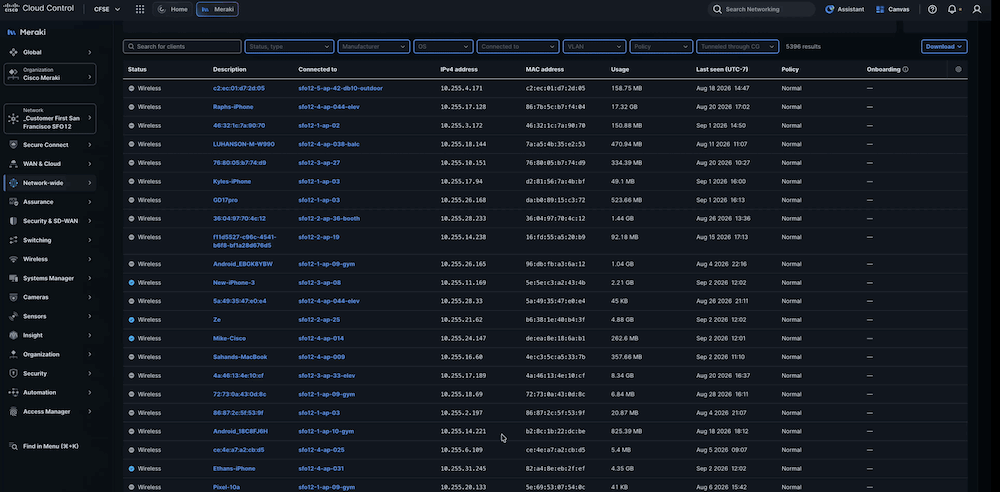Viewport: 1000px width, 492px height.
Task: Click the Search Networking field
Action: (x=761, y=10)
